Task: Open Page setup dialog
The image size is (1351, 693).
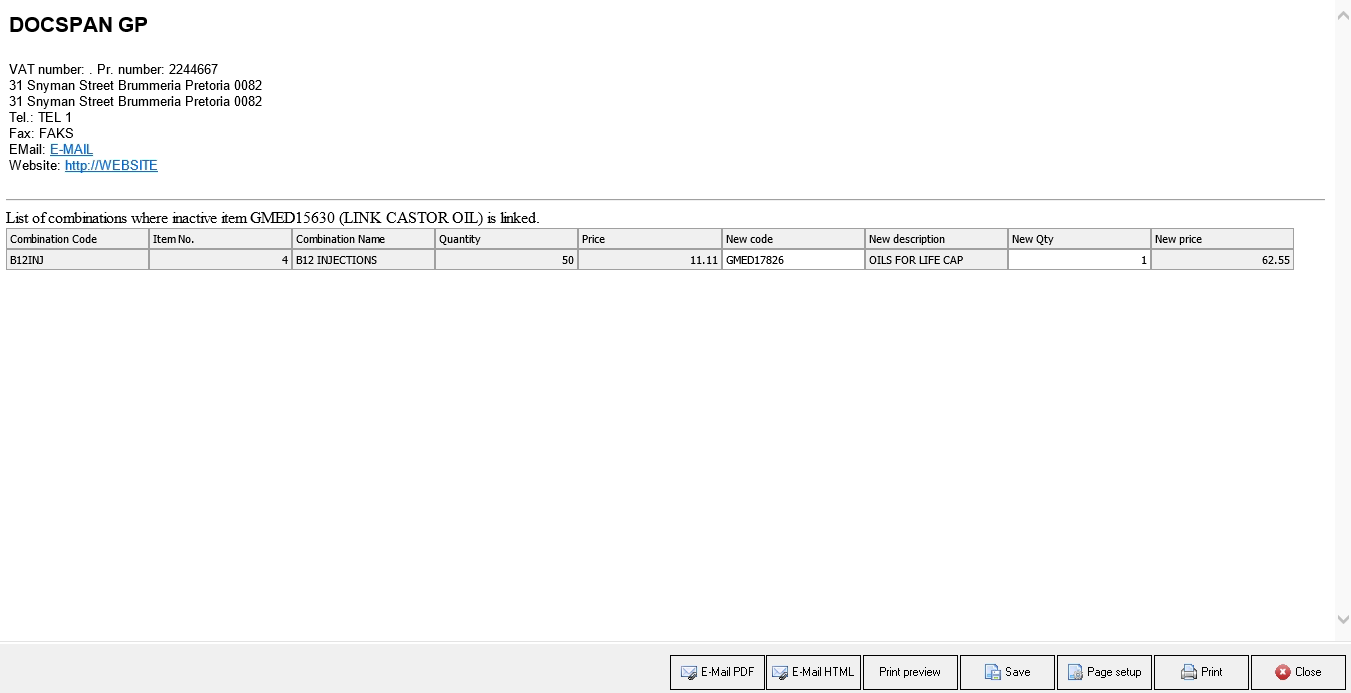Action: (x=1104, y=672)
